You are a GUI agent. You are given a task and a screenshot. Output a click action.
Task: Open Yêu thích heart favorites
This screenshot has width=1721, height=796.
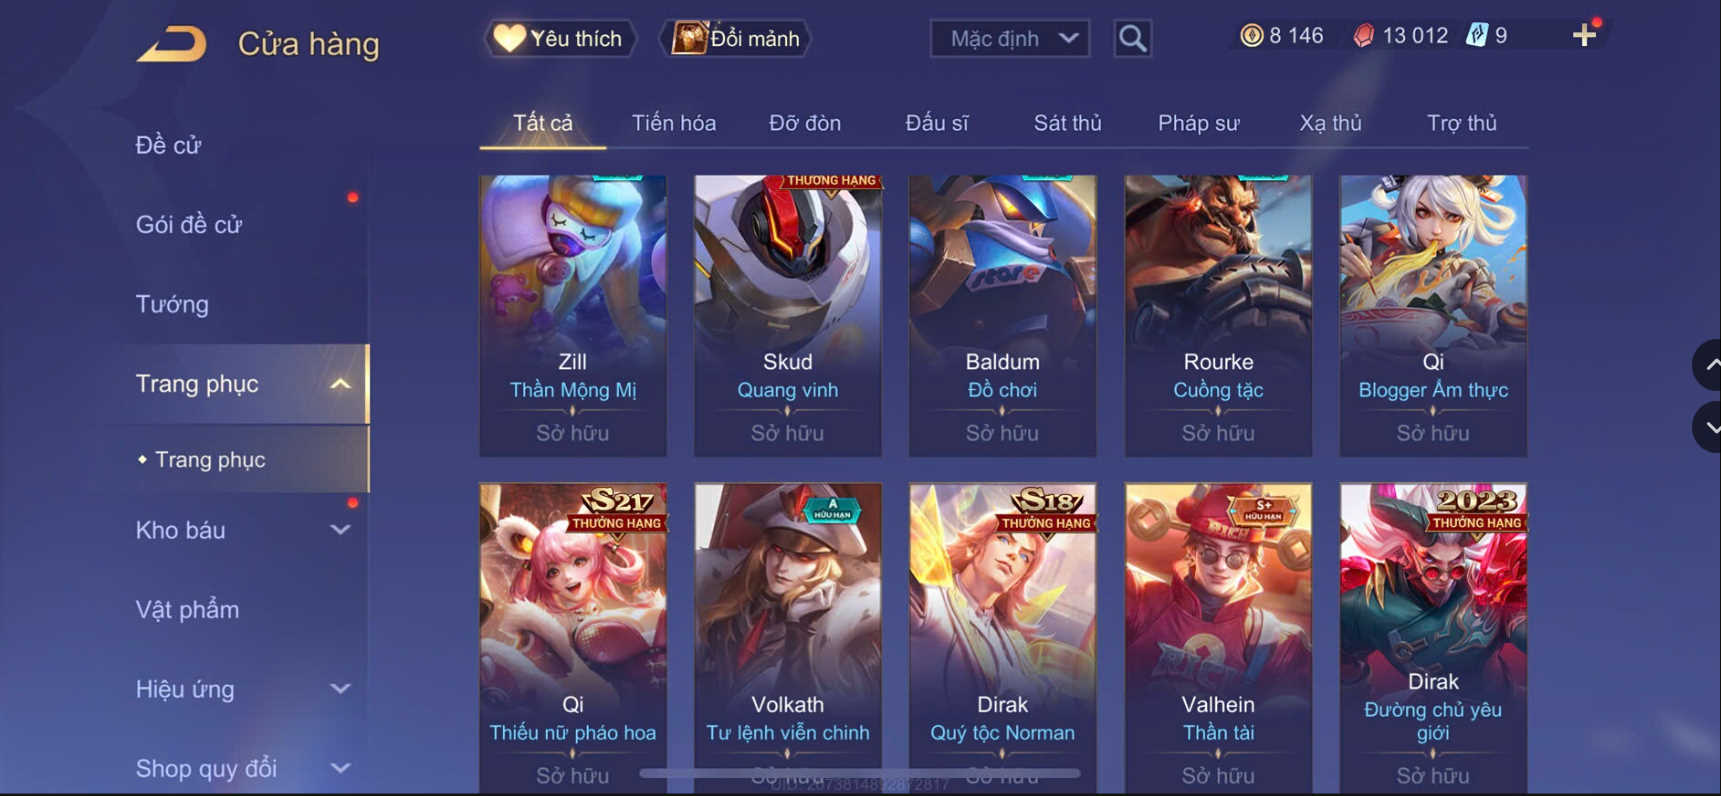[560, 39]
